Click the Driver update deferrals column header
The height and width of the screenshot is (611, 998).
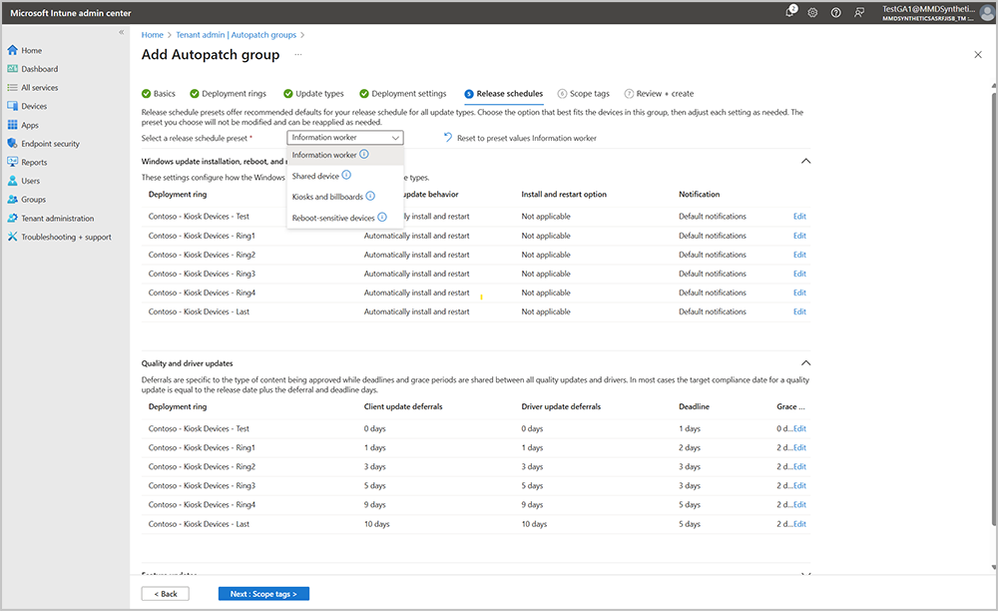[x=561, y=407]
